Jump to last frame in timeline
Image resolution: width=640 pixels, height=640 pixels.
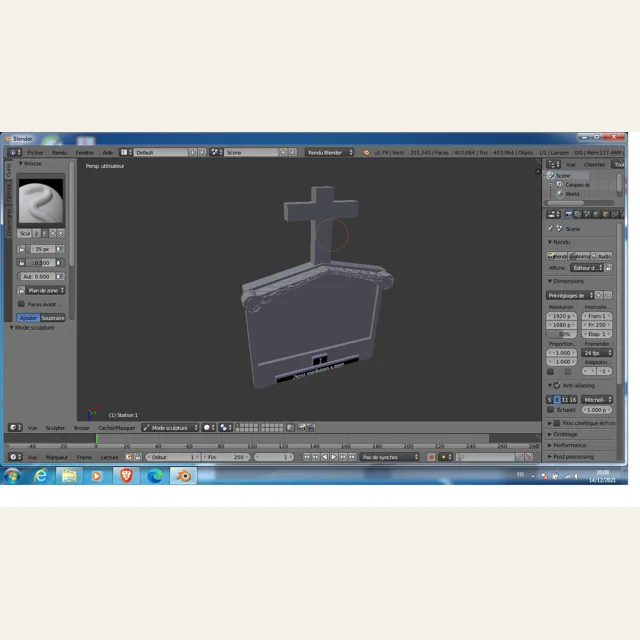tap(352, 457)
